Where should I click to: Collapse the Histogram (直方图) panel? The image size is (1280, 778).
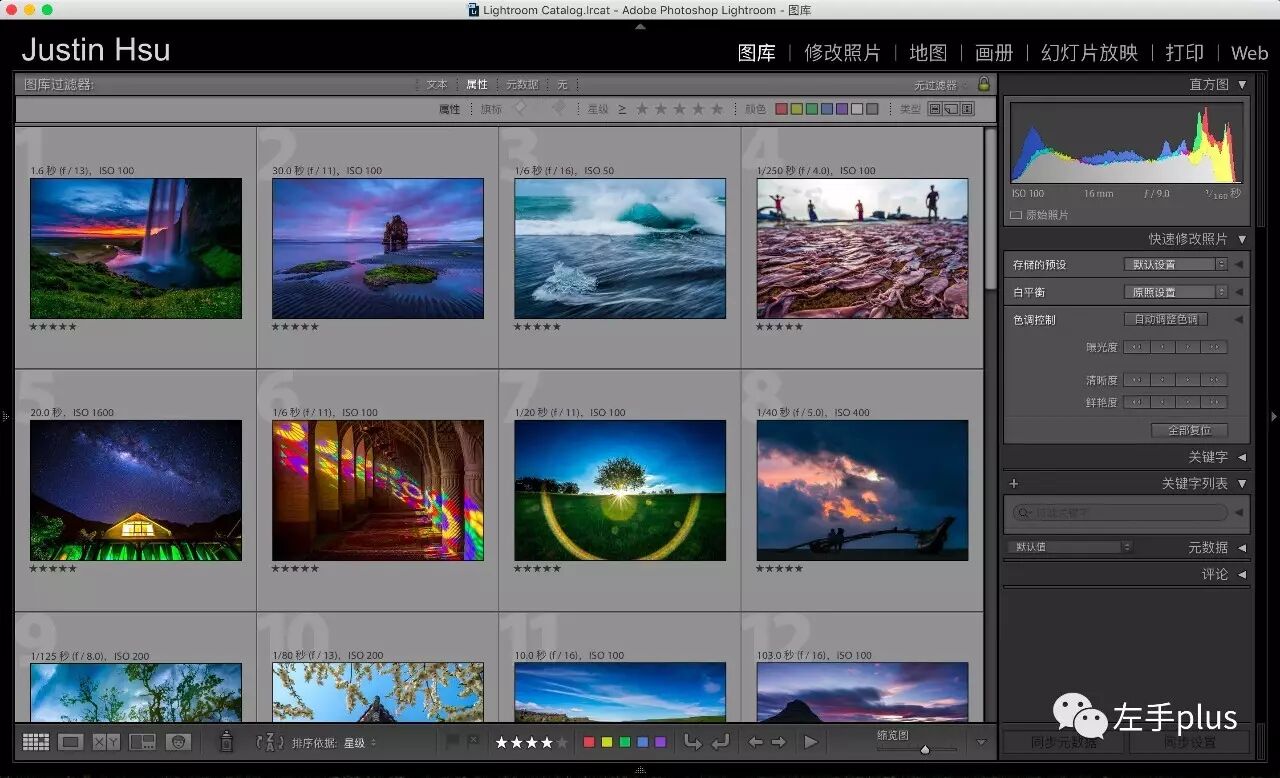[x=1242, y=85]
